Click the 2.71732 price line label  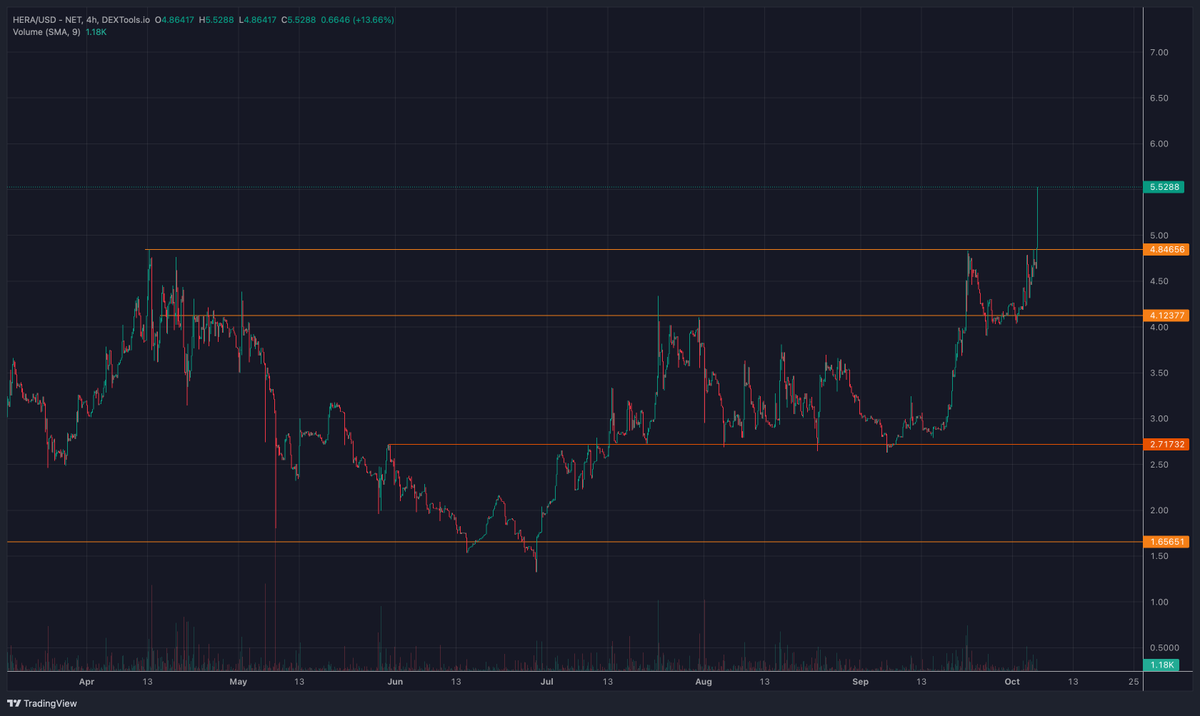1164,444
